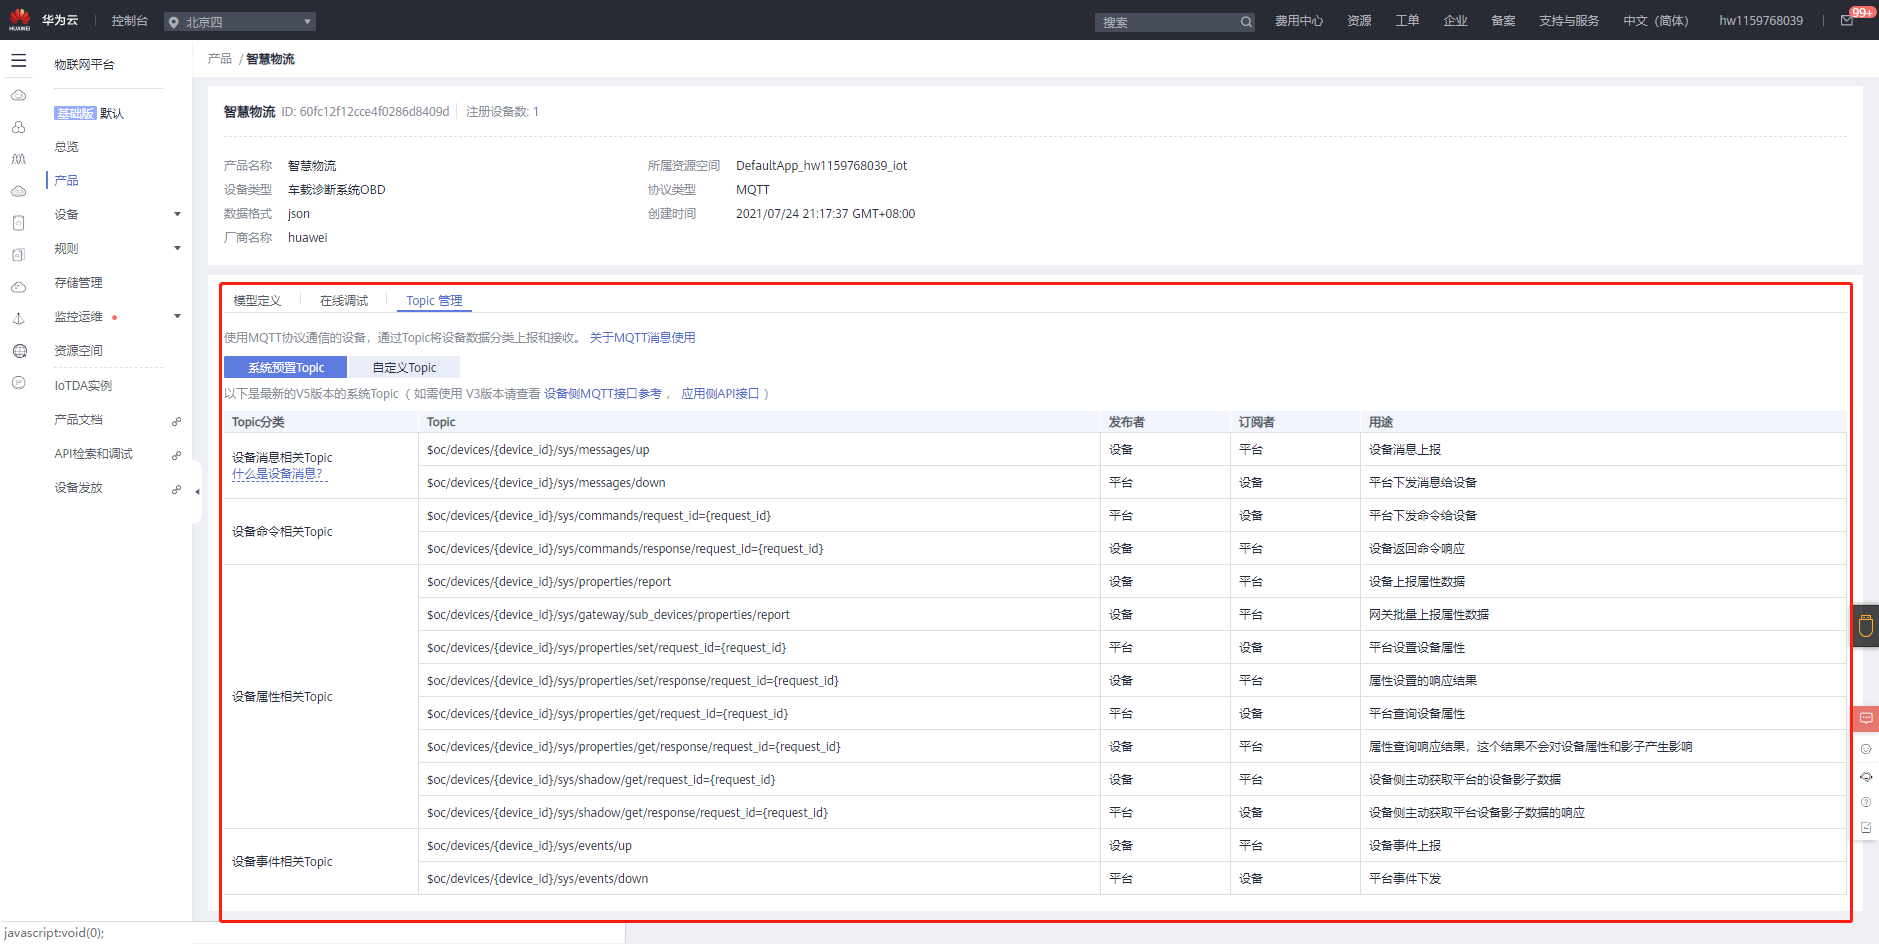1879x944 pixels.
Task: Open the 中文(简体) language selector
Action: (x=1655, y=21)
